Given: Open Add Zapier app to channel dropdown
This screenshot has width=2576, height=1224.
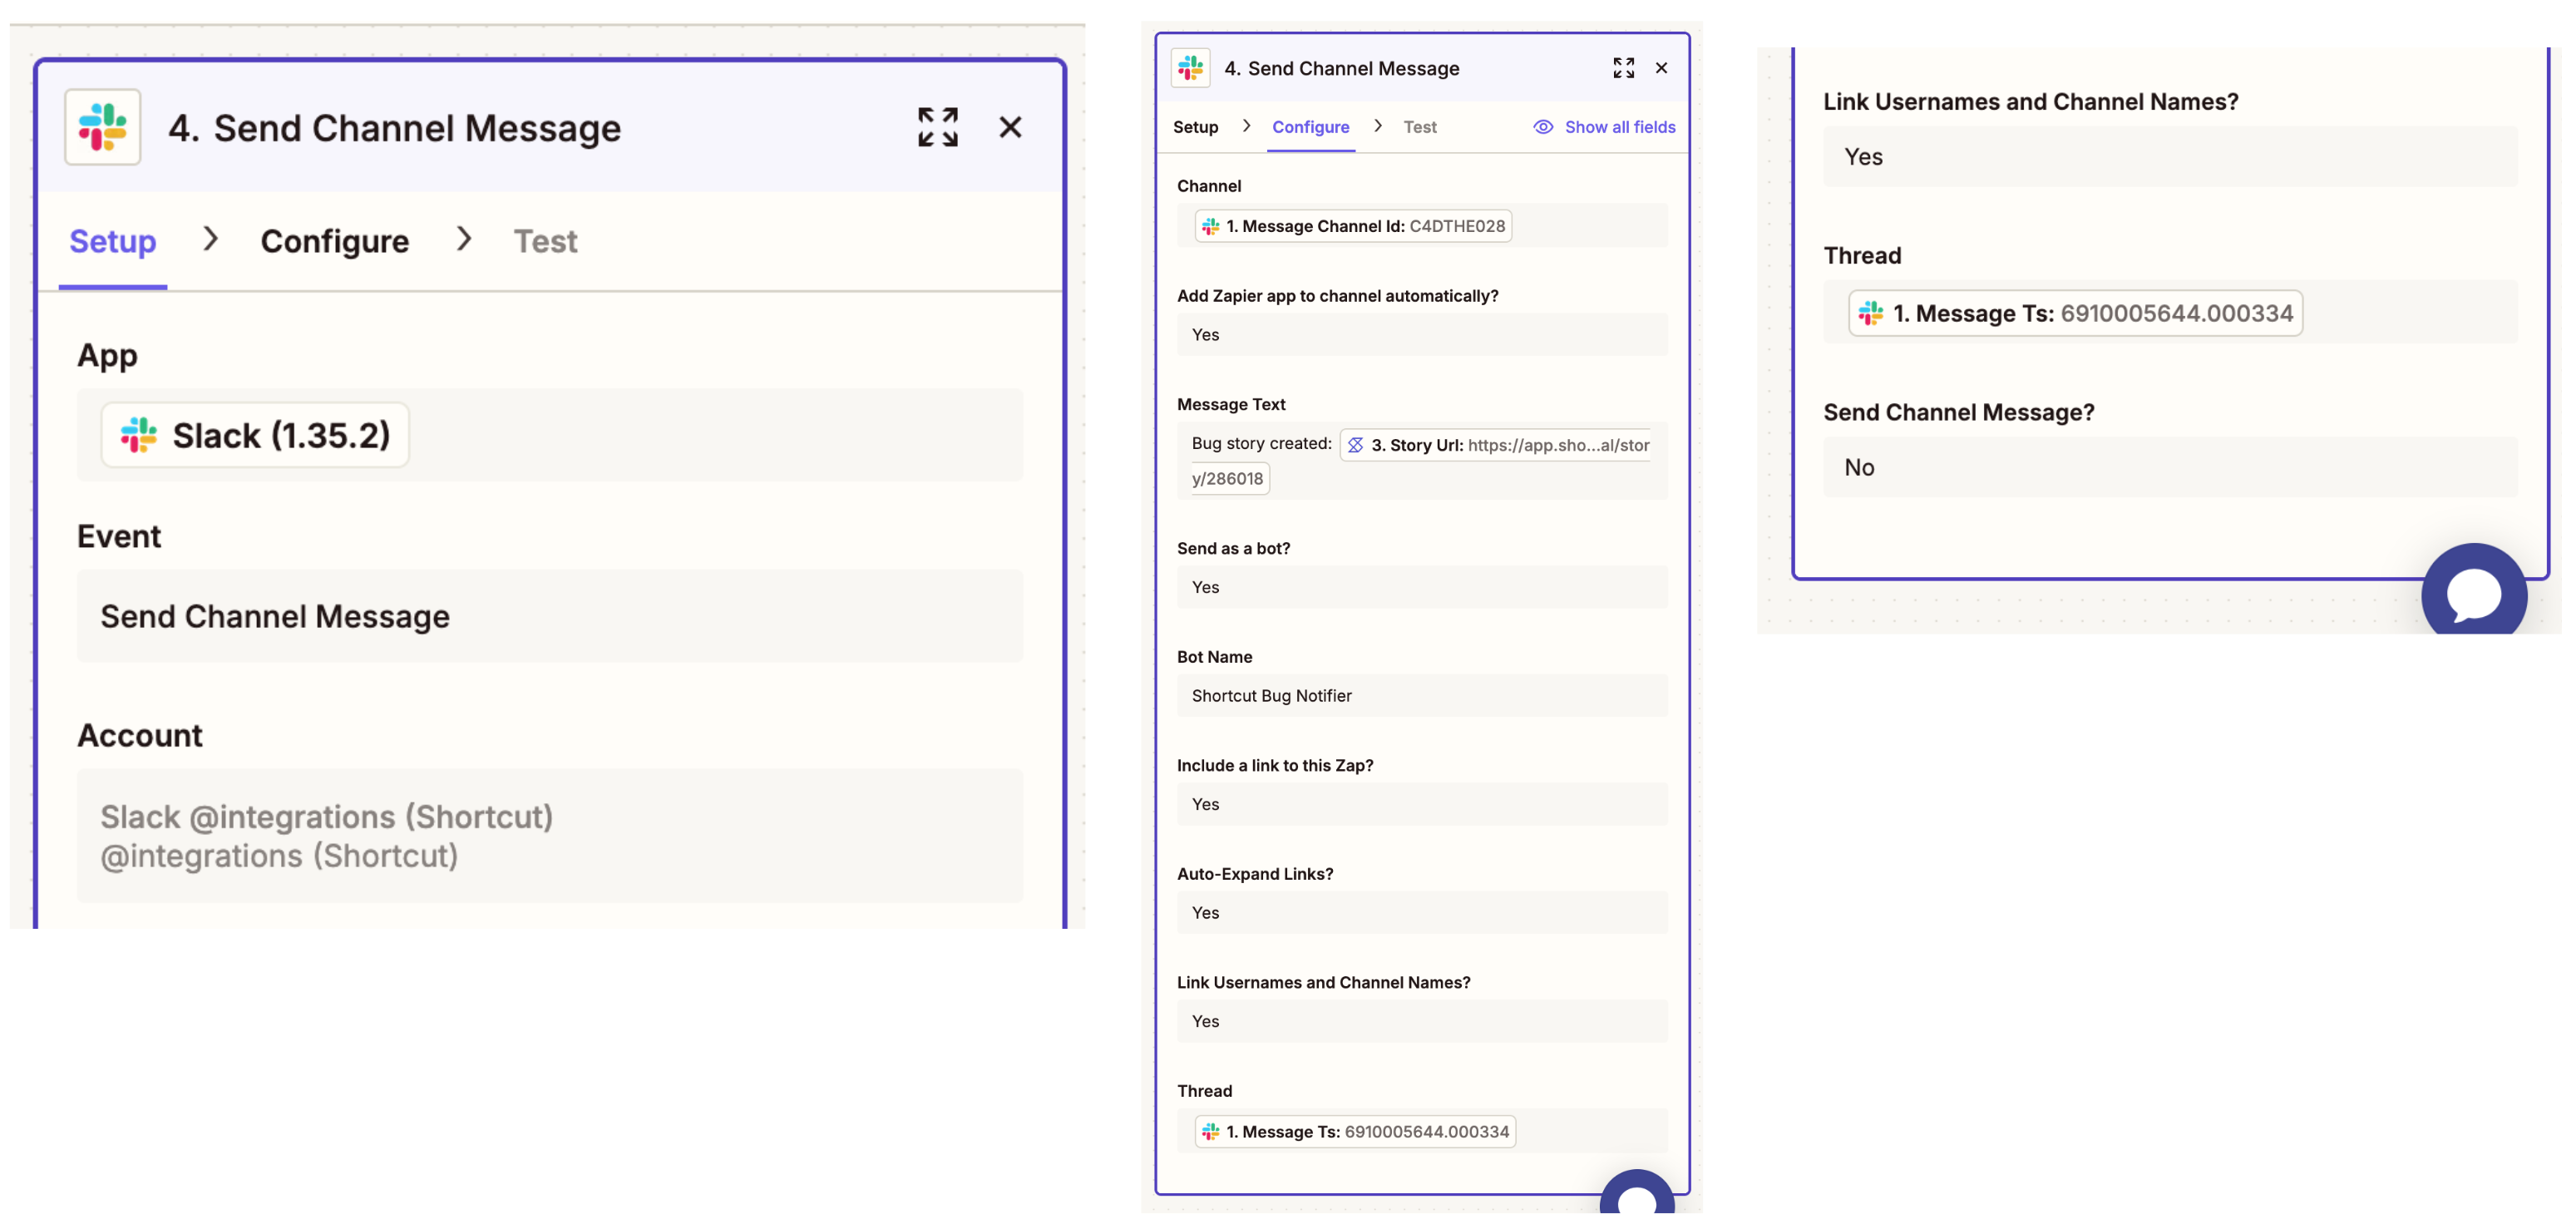Looking at the screenshot, I should point(1421,334).
